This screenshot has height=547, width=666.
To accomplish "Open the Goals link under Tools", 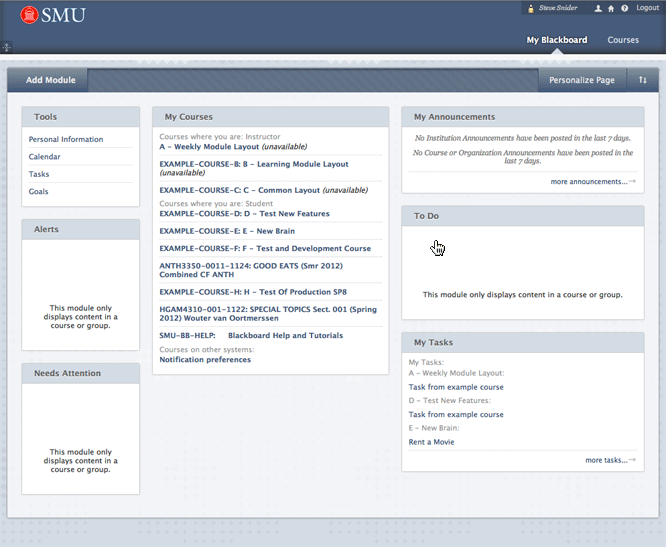I will [x=39, y=191].
